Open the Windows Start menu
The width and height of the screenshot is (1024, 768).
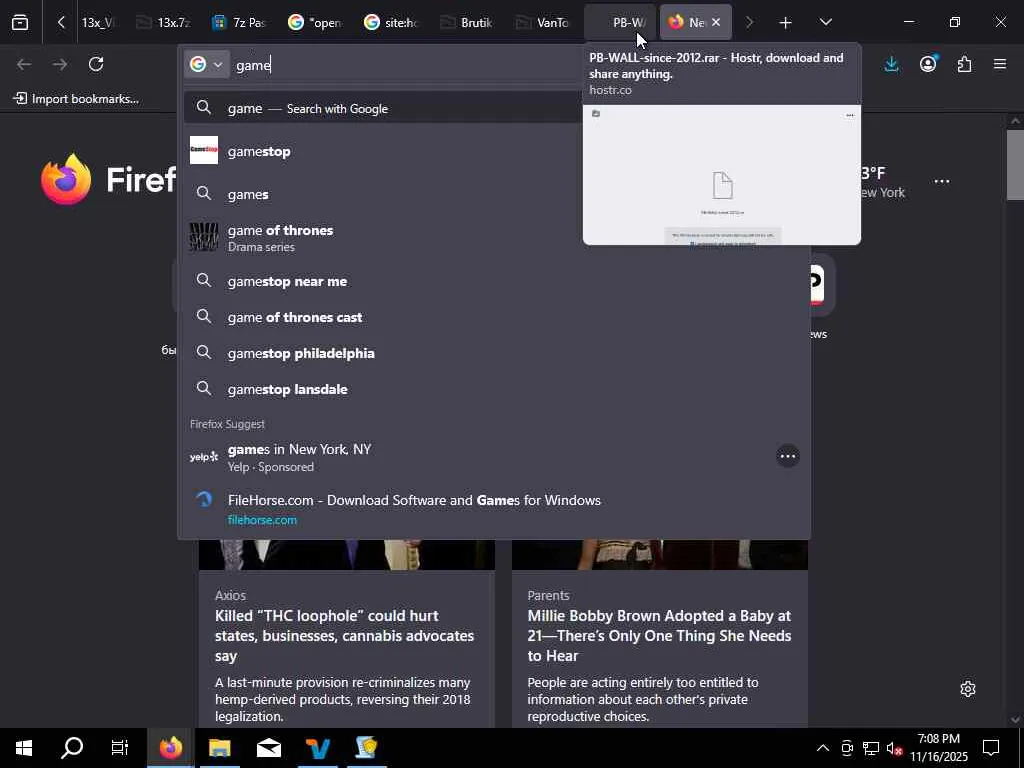[x=24, y=748]
